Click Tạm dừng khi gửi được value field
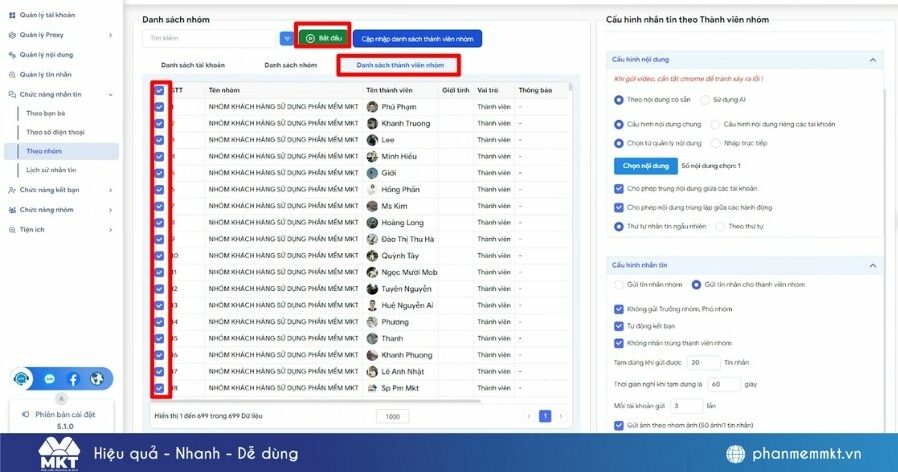Viewport: 898px width, 472px height. (x=703, y=363)
